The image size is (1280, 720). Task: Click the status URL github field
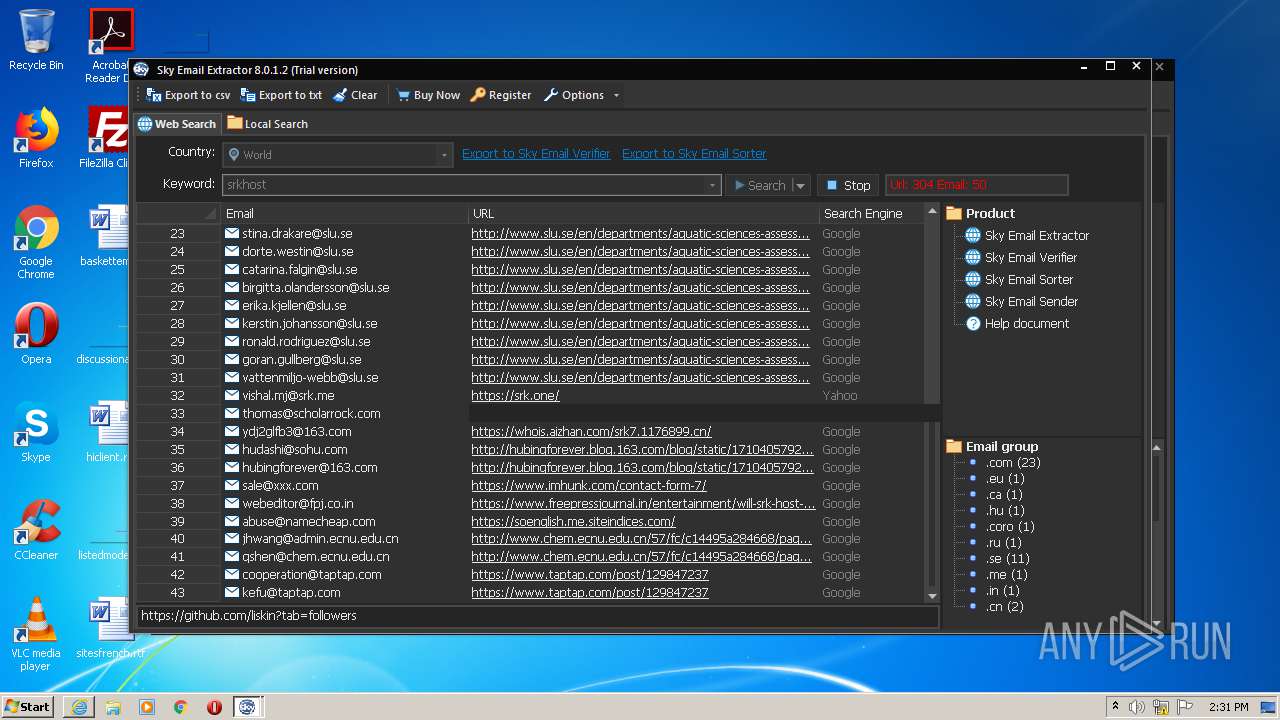coord(538,616)
